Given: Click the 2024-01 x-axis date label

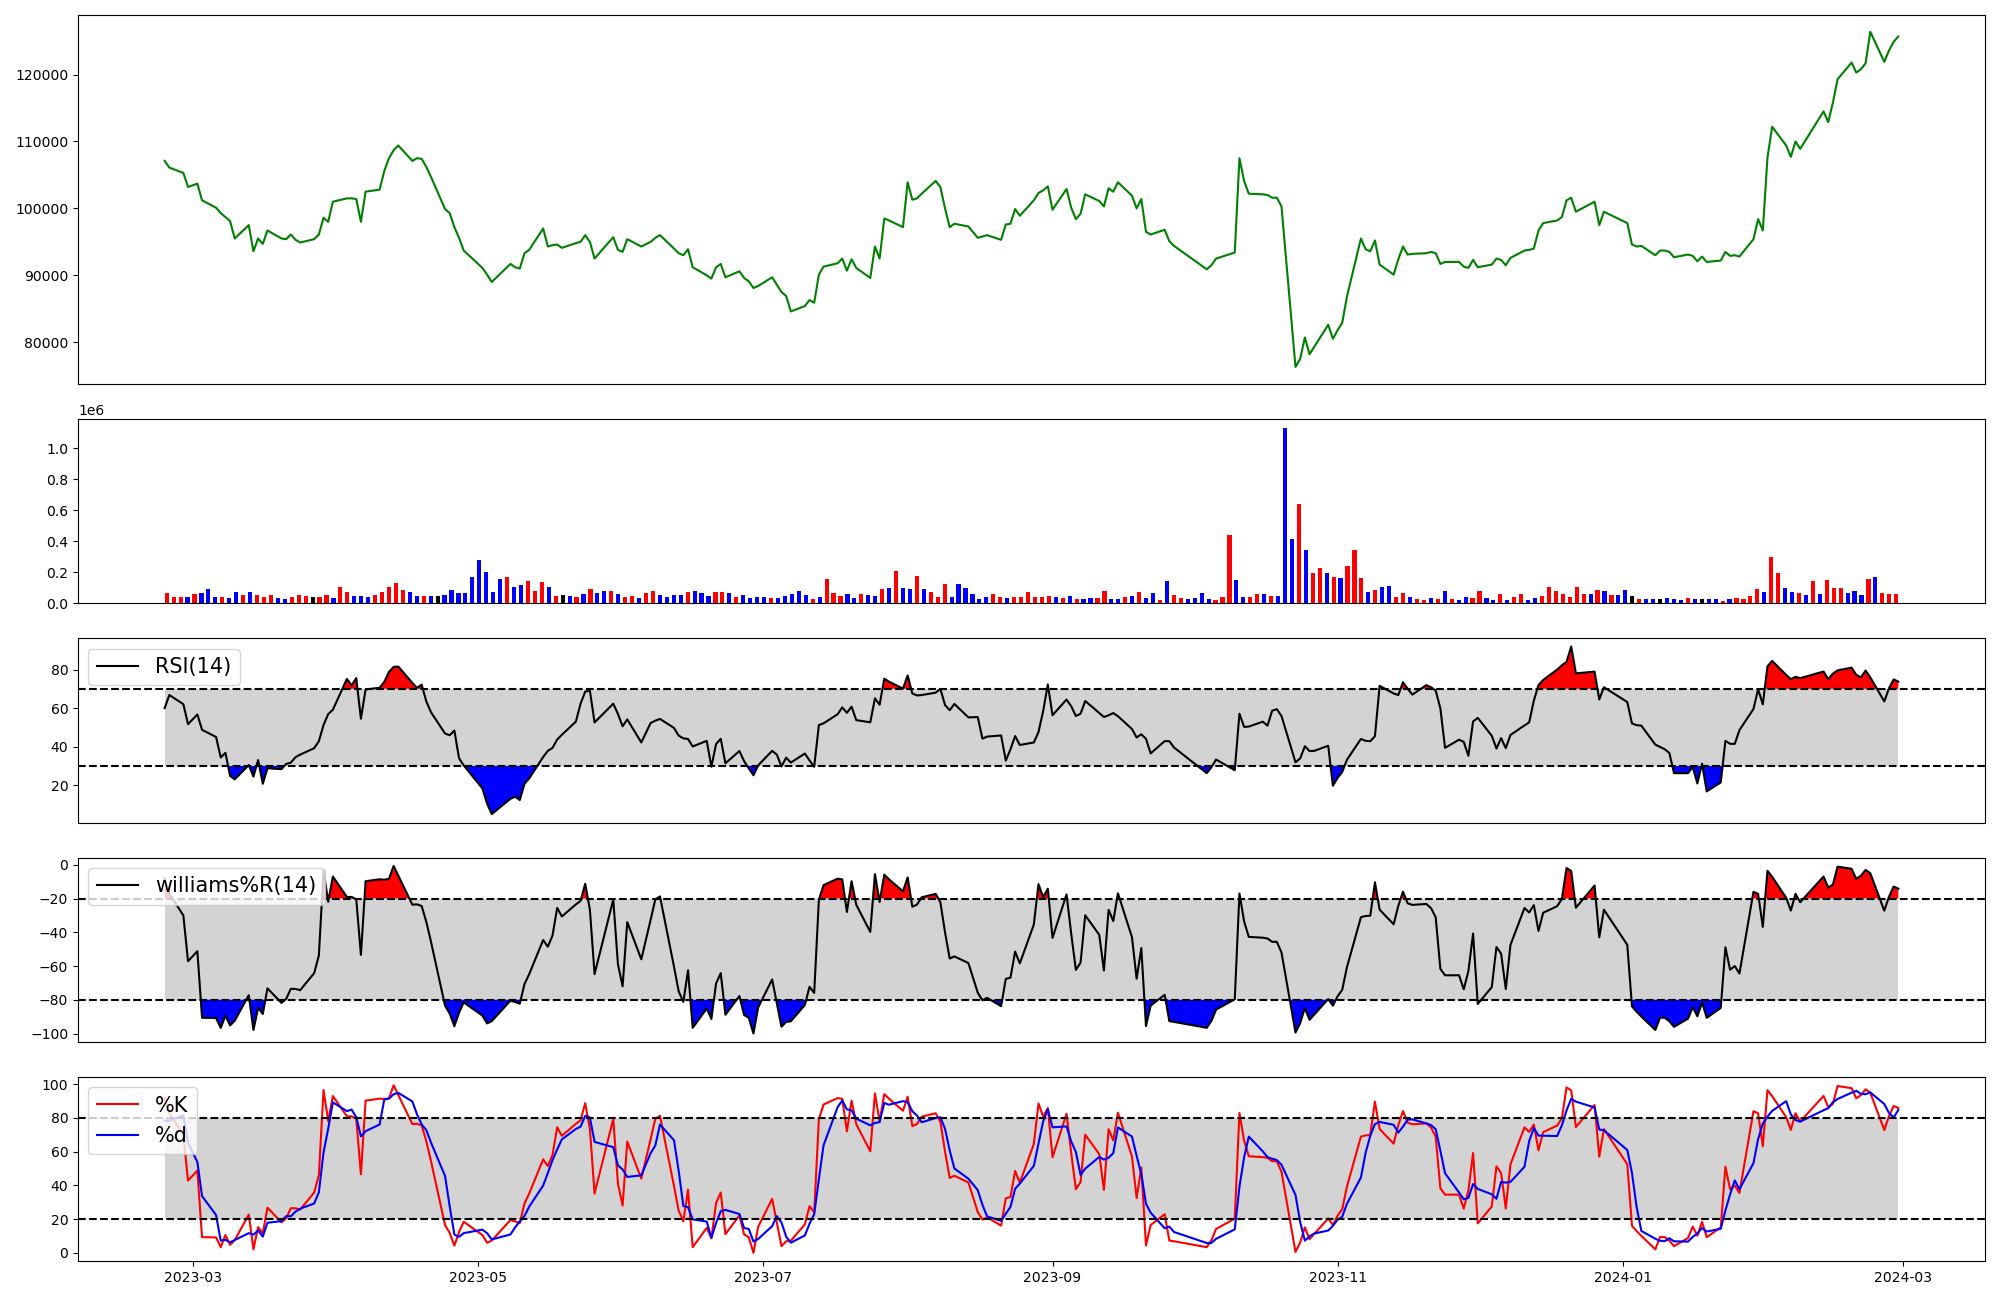Looking at the screenshot, I should point(1623,1277).
